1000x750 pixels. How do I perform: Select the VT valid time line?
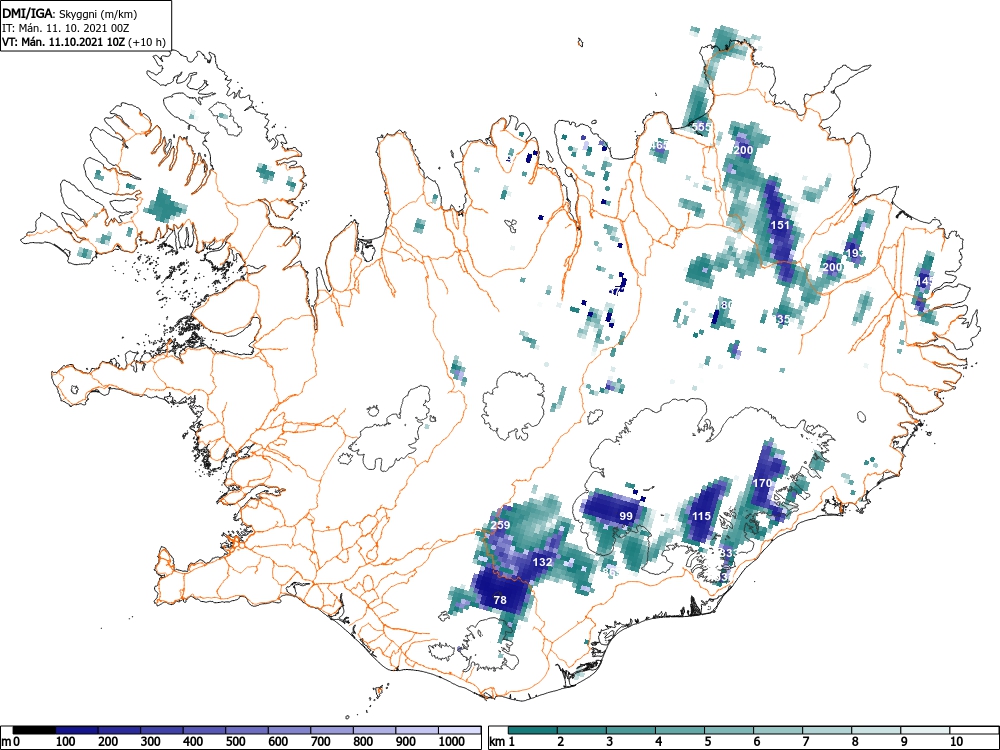84,42
